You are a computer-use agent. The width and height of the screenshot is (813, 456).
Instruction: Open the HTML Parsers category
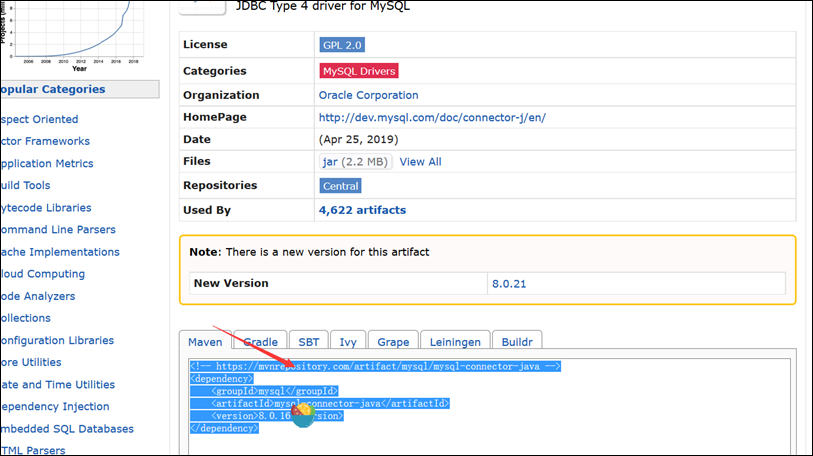coord(33,450)
